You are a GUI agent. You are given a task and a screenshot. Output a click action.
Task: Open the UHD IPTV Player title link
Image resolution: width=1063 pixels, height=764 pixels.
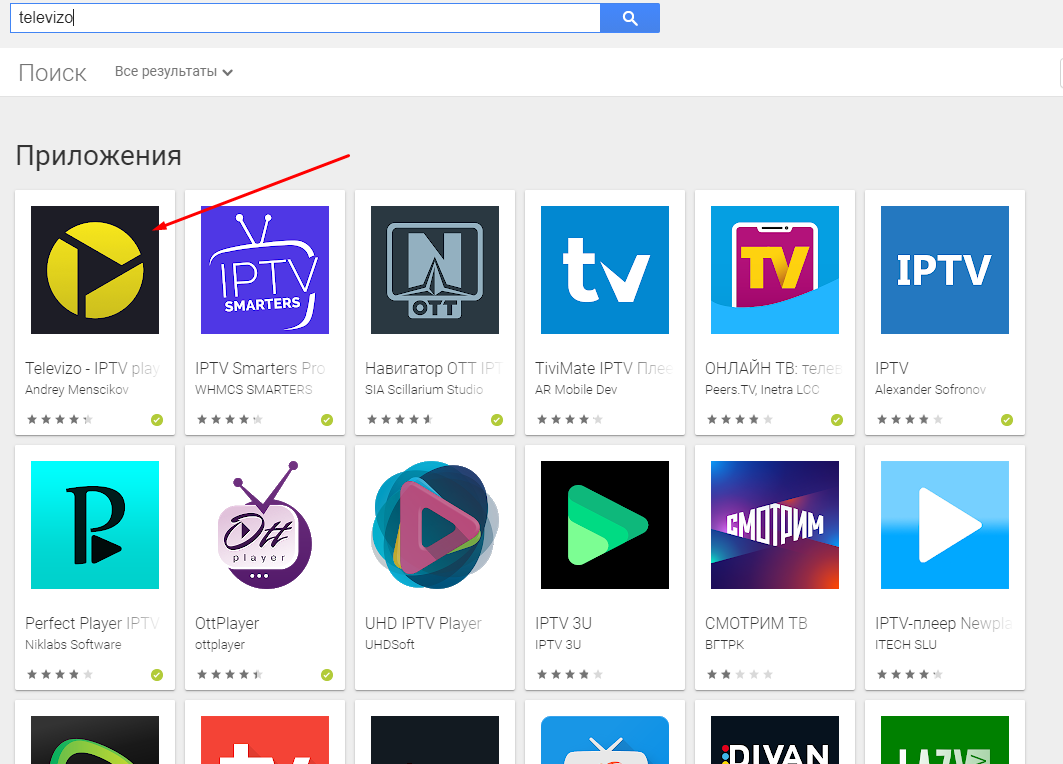point(423,623)
